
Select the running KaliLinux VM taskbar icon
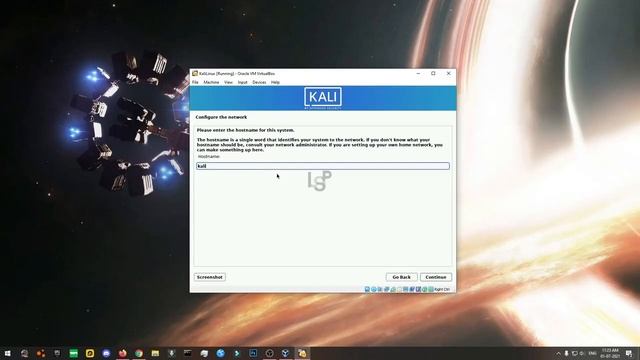coord(302,353)
